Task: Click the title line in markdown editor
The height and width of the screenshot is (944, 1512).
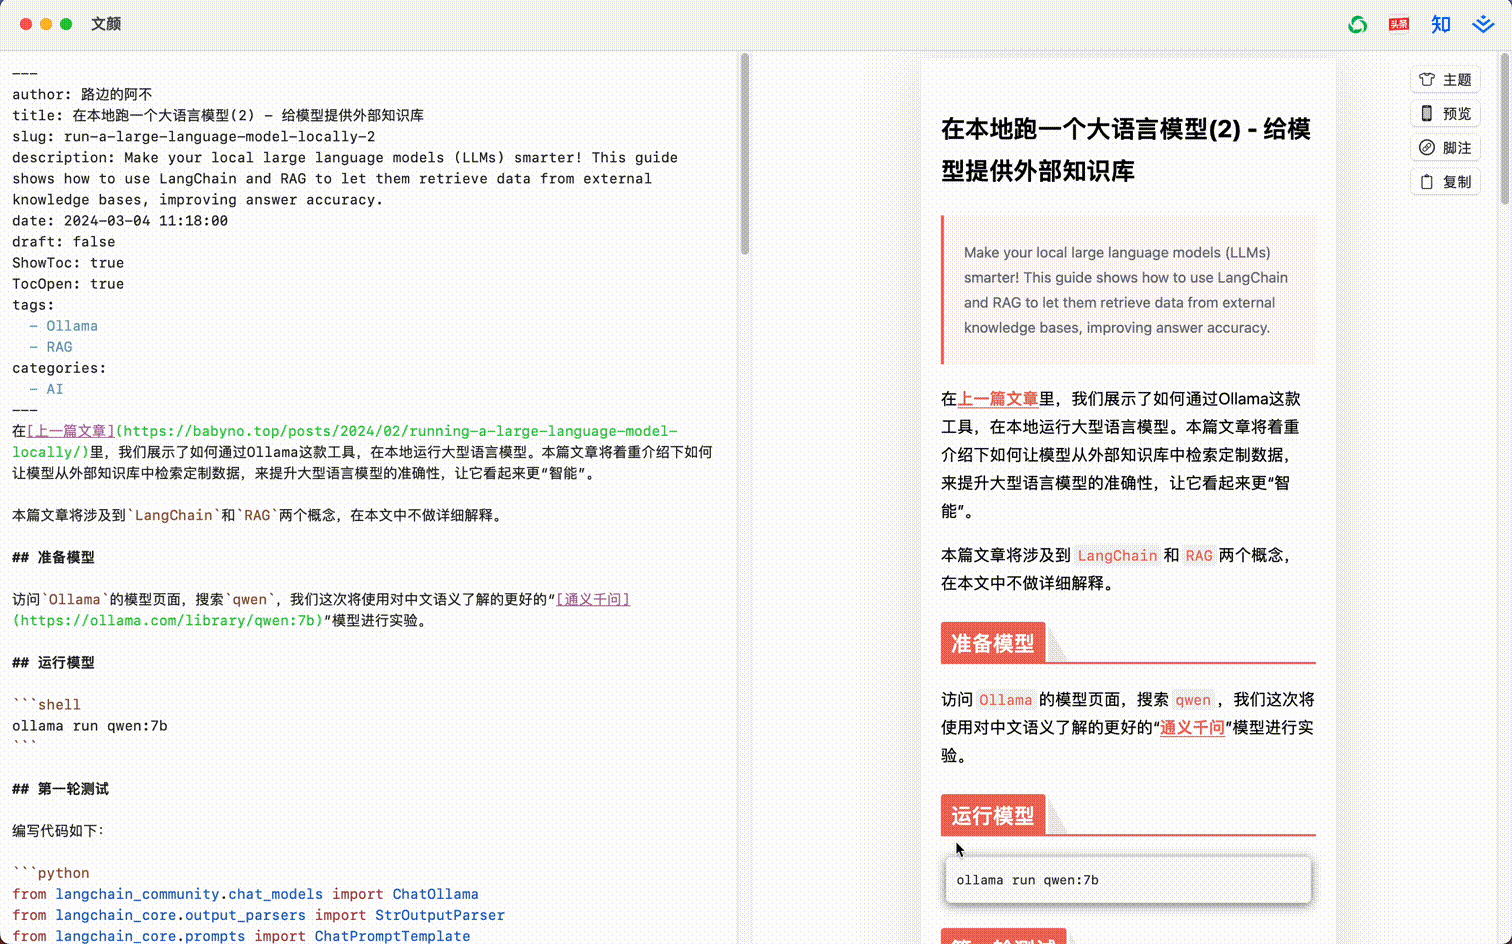Action: pyautogui.click(x=218, y=116)
